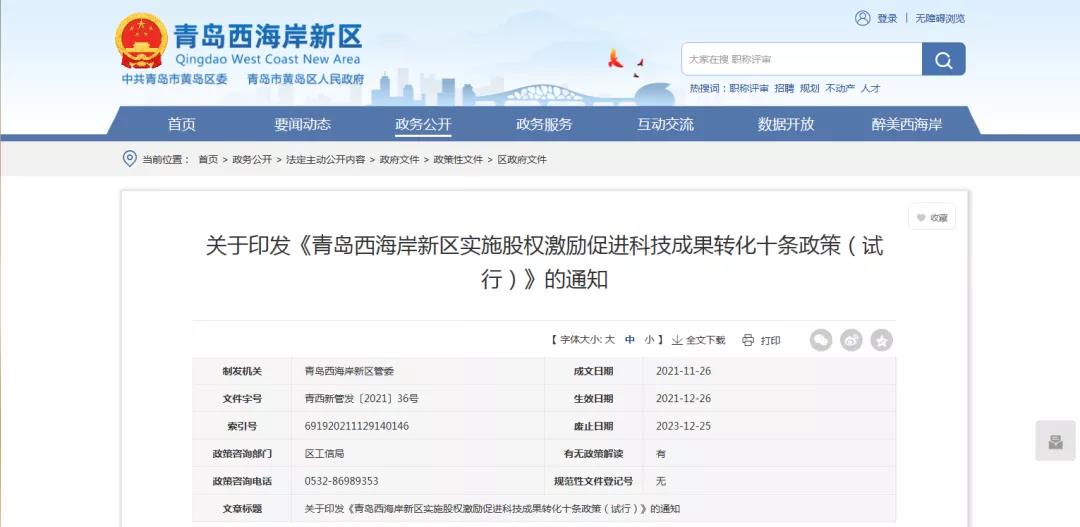The height and width of the screenshot is (527, 1080).
Task: Set font size to 大
Action: tap(609, 340)
